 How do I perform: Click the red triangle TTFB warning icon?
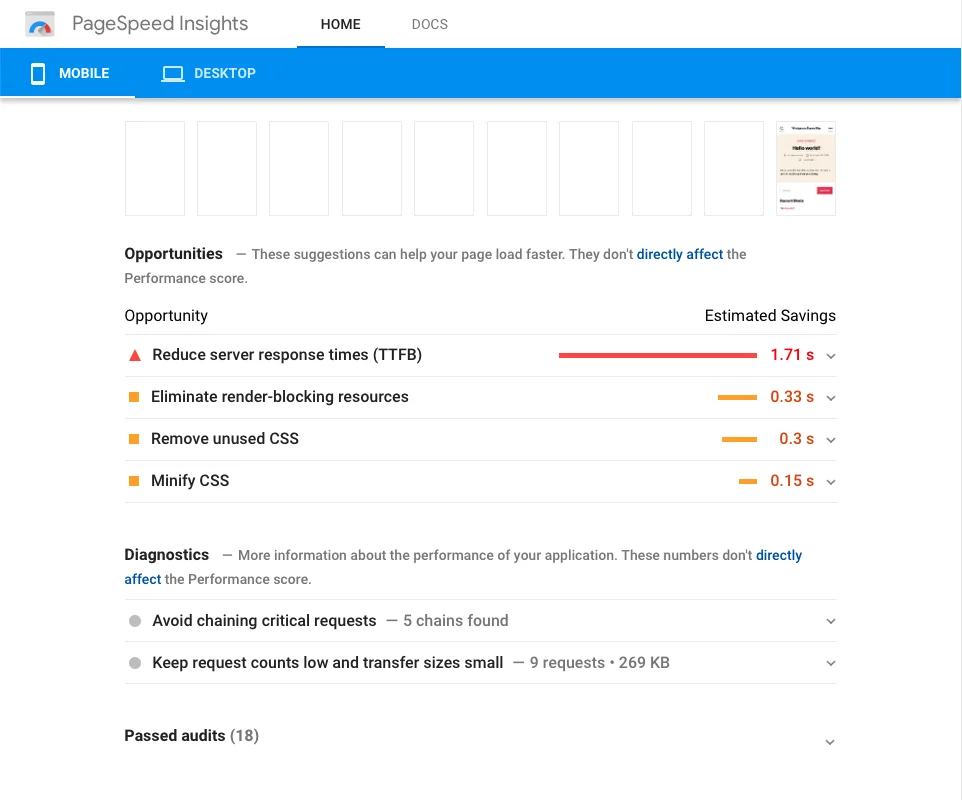click(135, 355)
